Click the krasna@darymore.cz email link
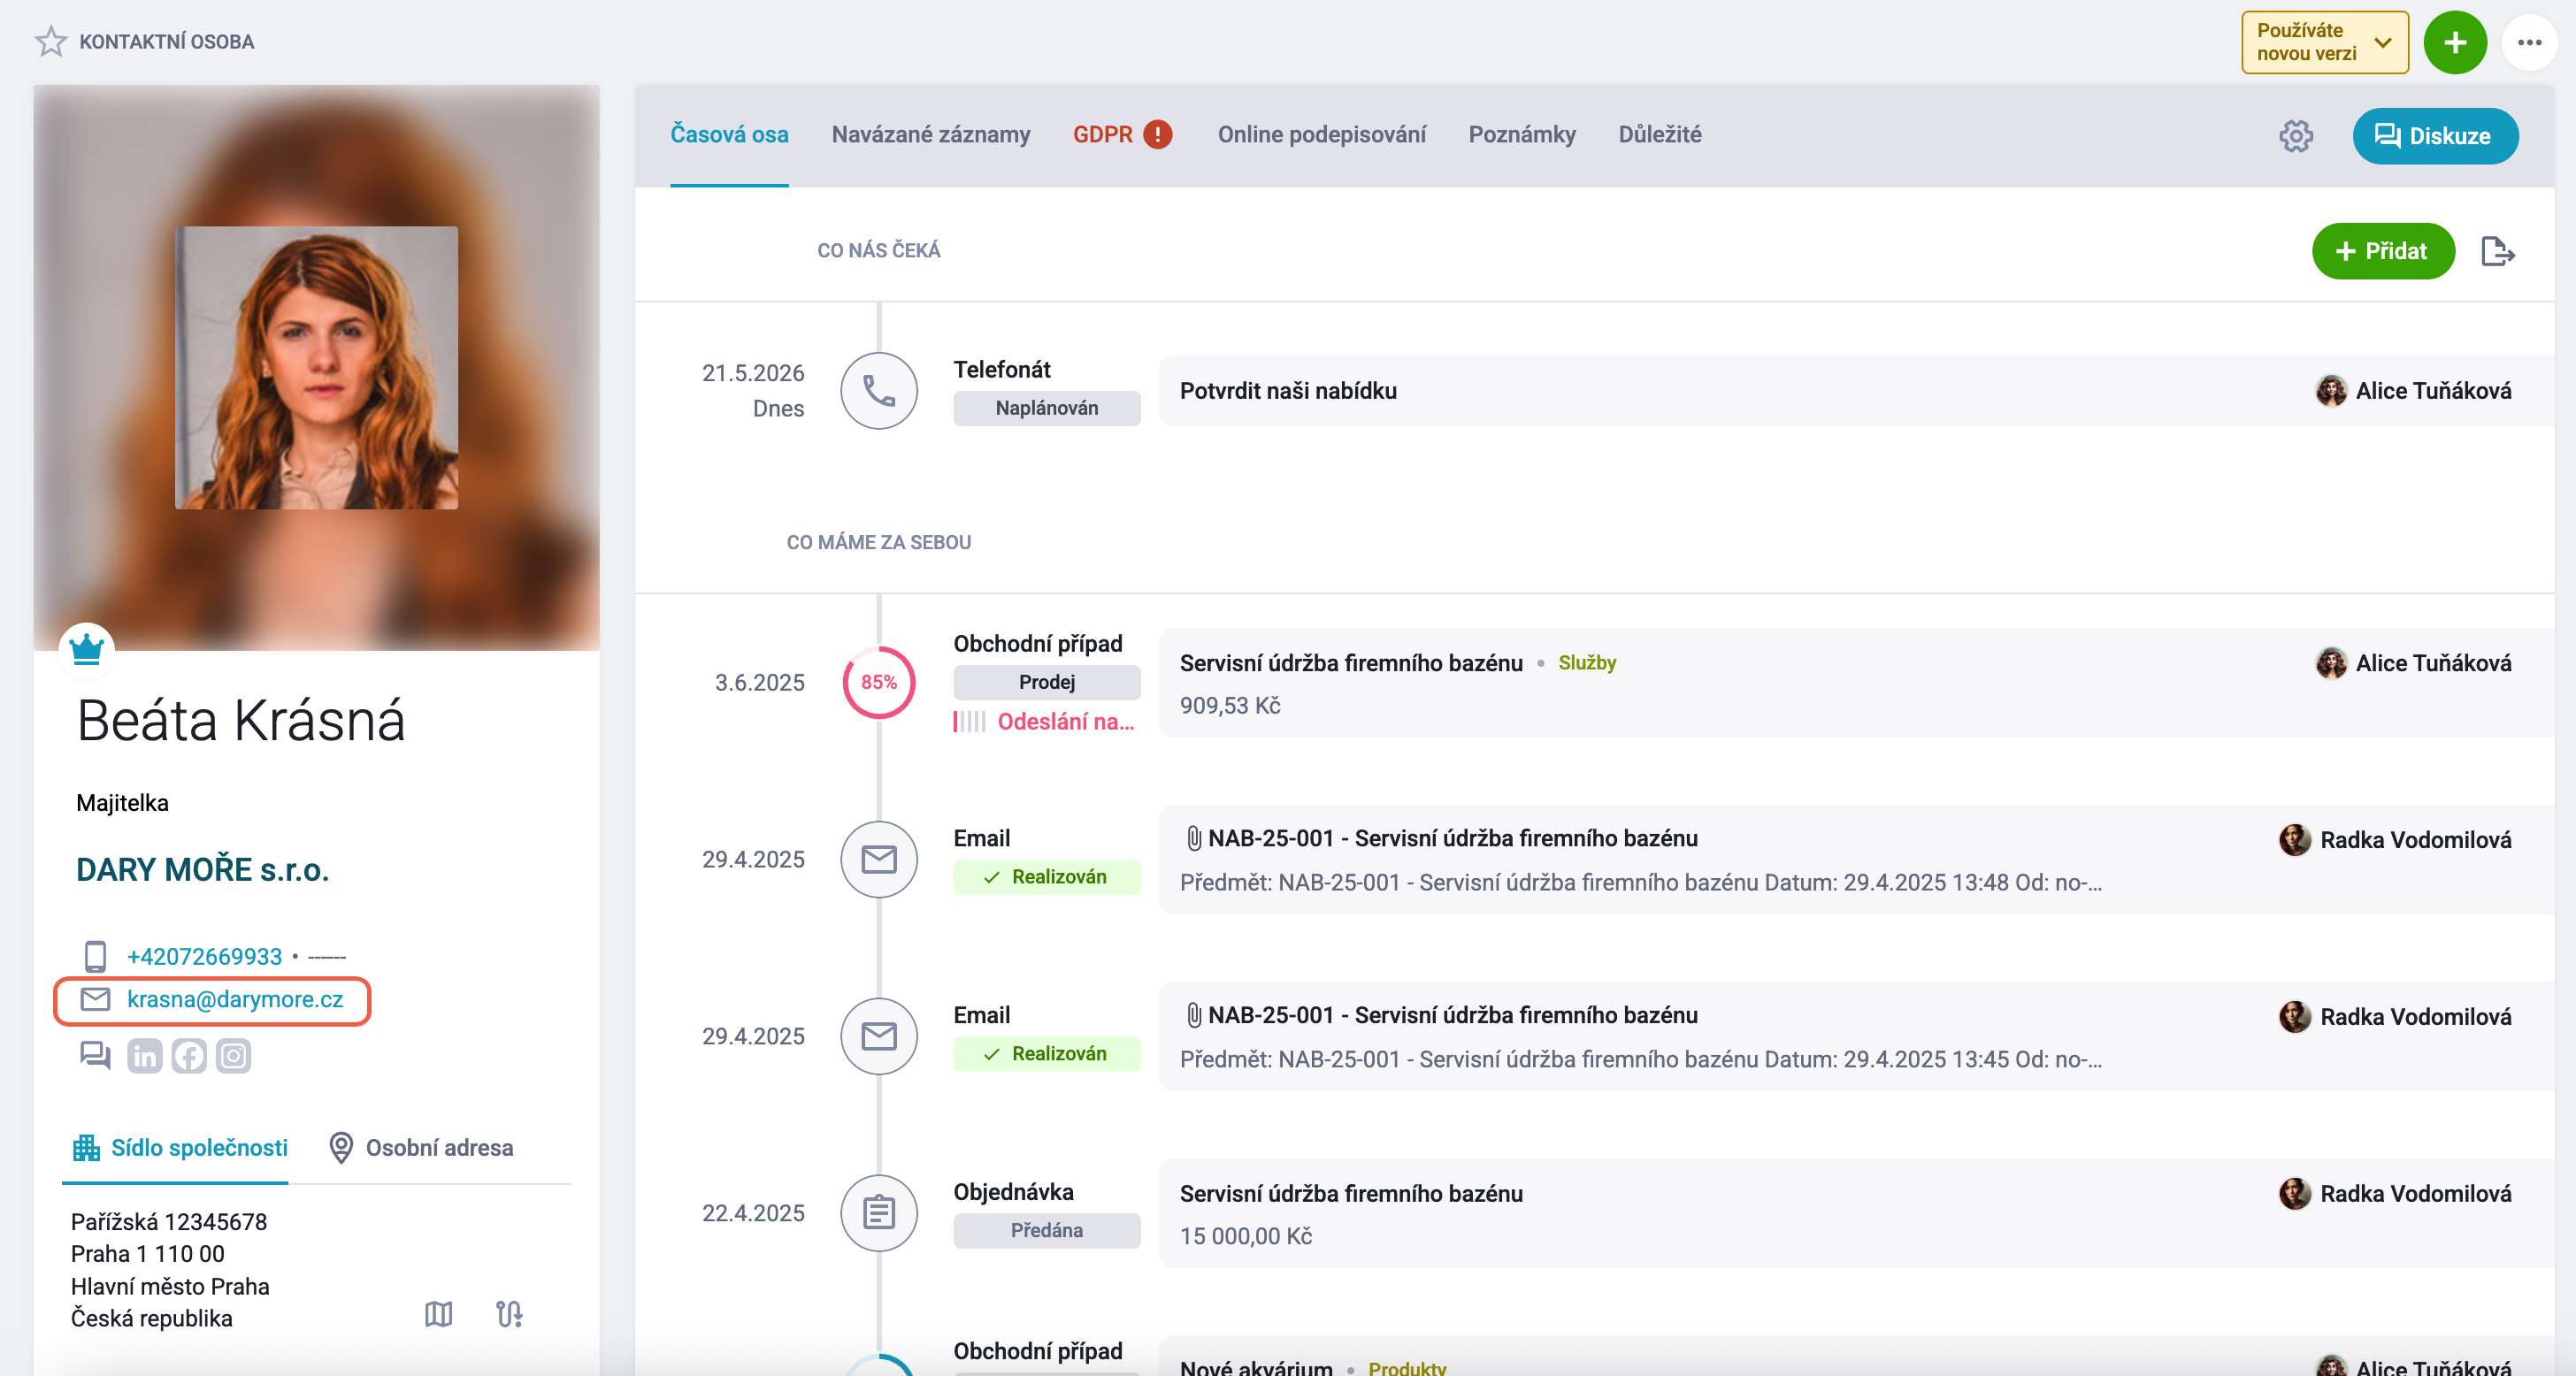The width and height of the screenshot is (2576, 1376). [x=234, y=999]
